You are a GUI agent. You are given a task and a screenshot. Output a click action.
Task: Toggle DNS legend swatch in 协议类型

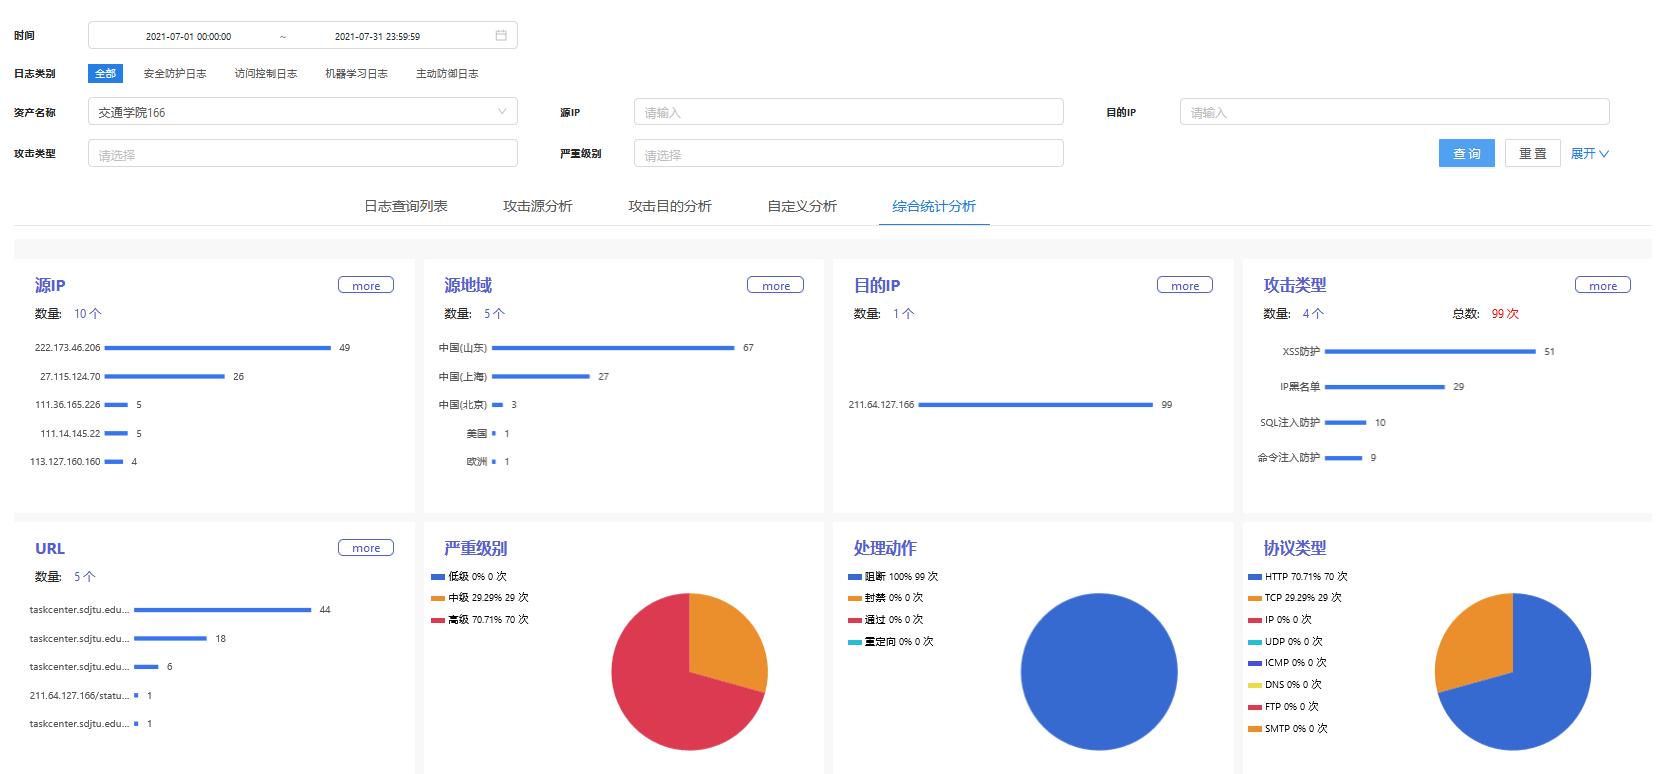(x=1255, y=685)
